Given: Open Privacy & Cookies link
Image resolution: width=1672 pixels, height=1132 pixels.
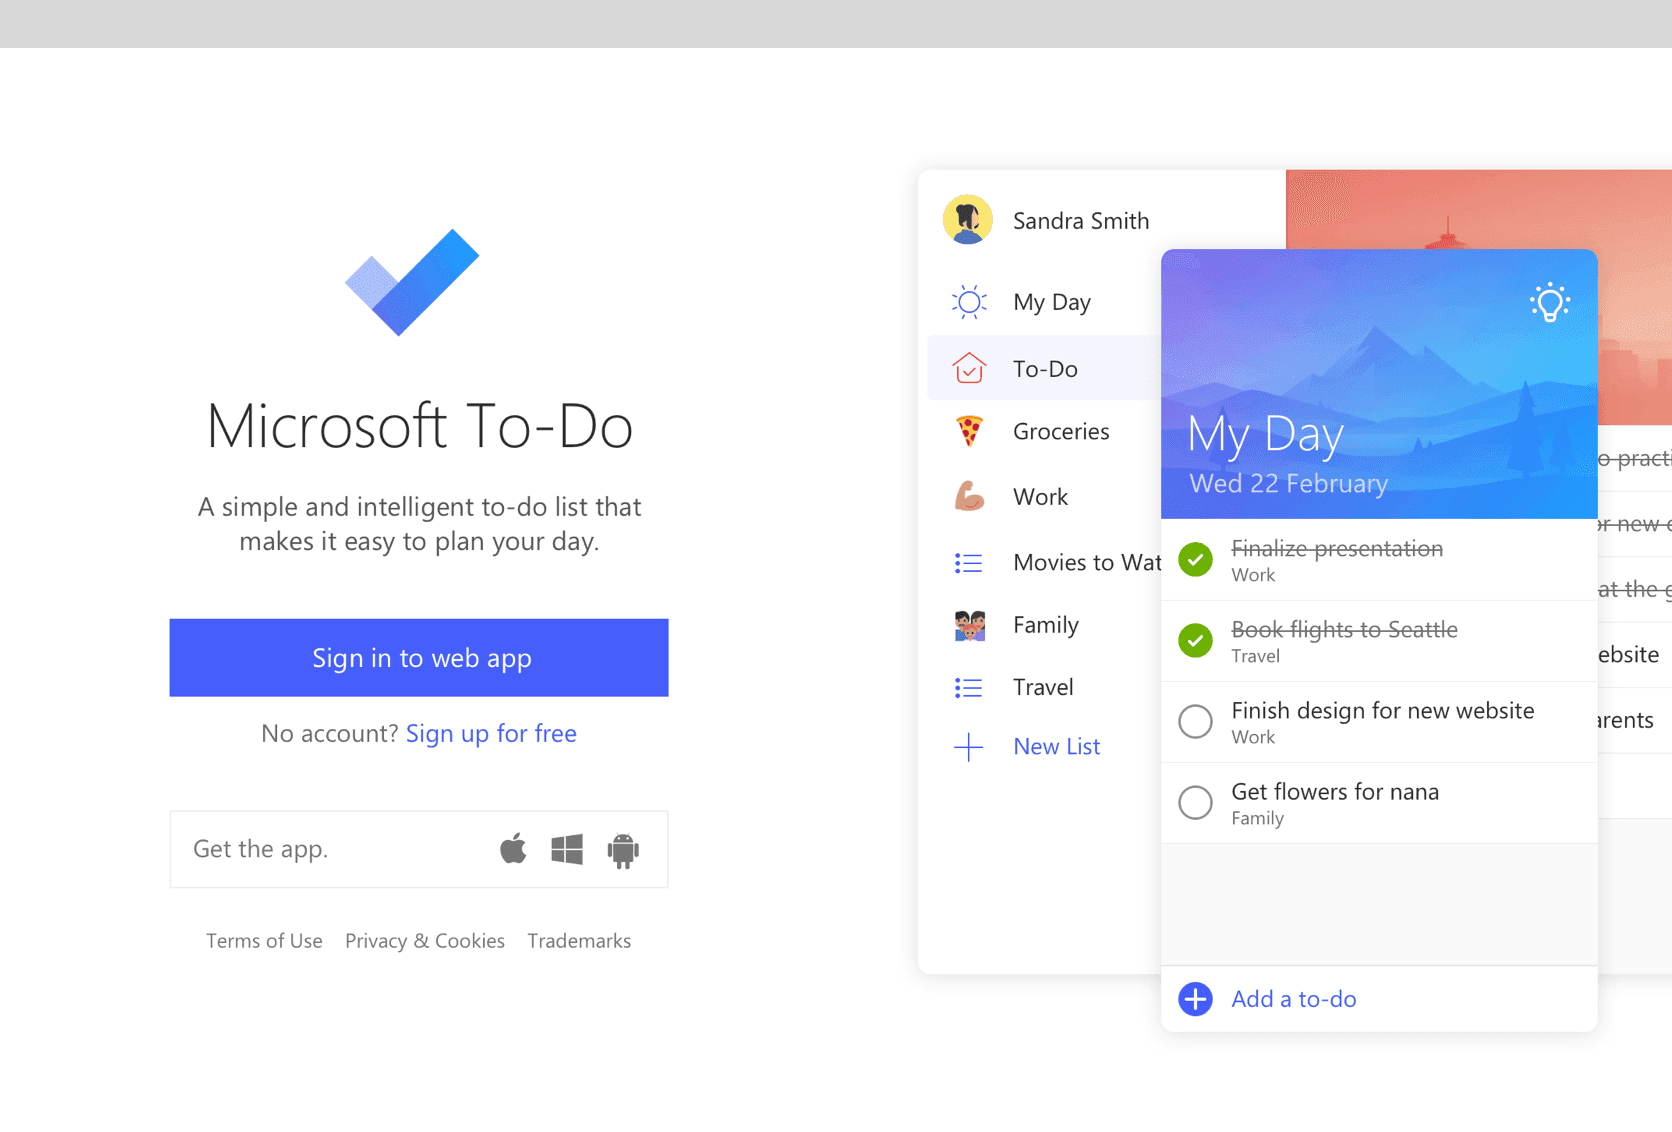Looking at the screenshot, I should click(425, 941).
